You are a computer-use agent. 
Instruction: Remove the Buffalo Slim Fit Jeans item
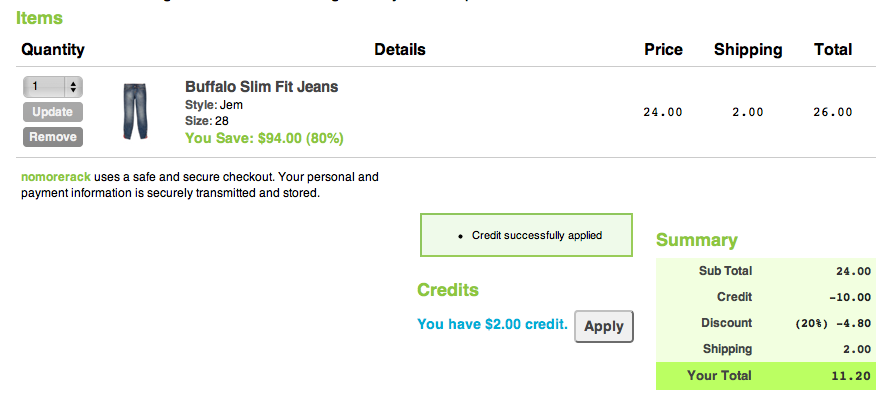(x=52, y=137)
